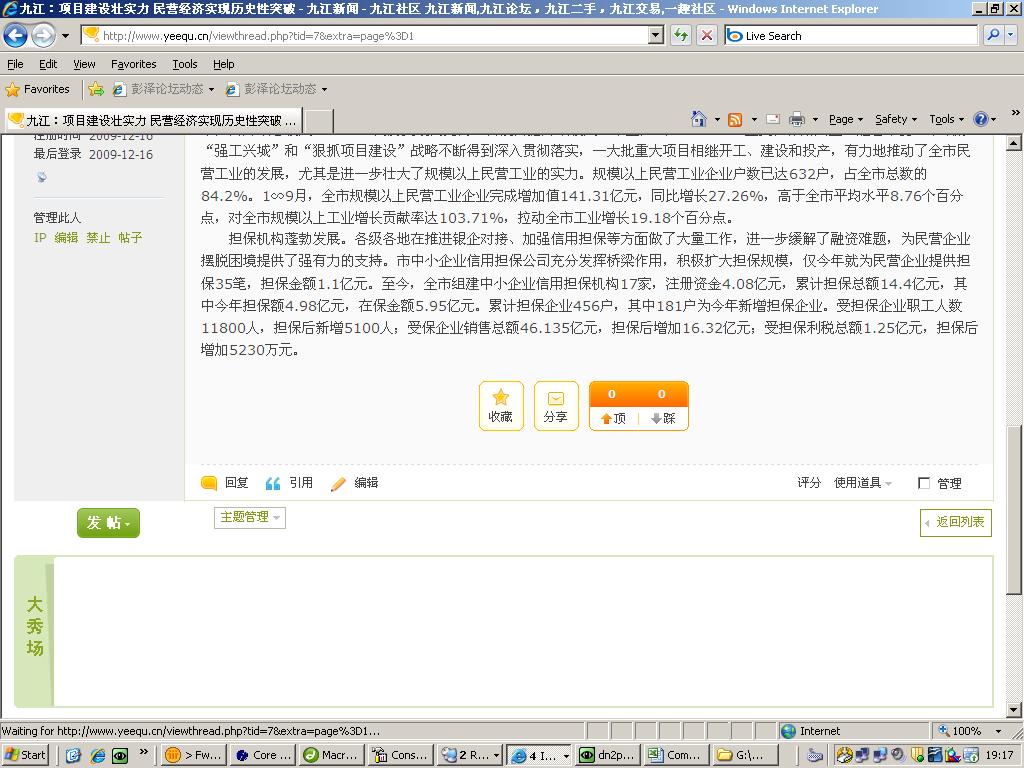Click the vertical scrollbar thumb

[1014, 509]
